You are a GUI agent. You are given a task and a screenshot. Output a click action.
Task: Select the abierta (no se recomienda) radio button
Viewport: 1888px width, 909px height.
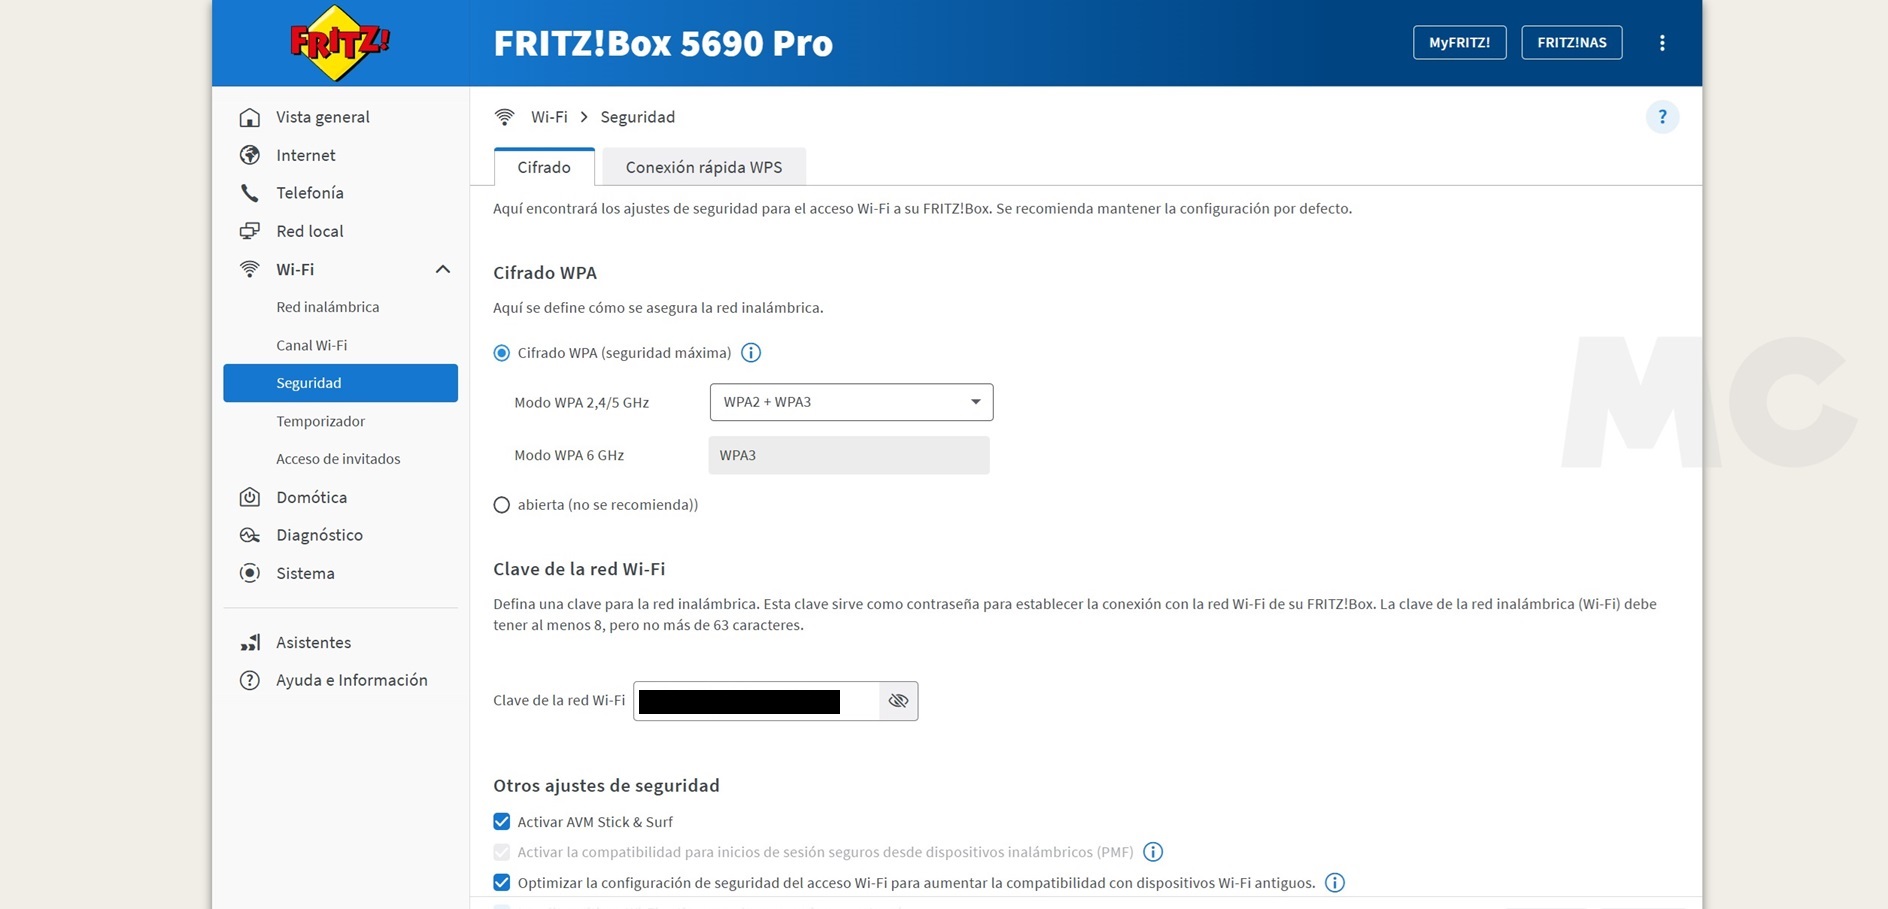tap(502, 505)
